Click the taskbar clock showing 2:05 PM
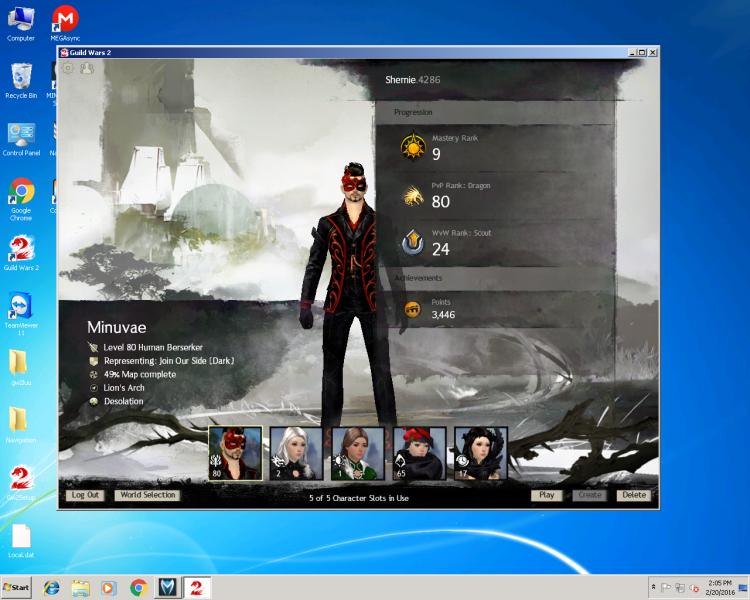Viewport: 750px width, 600px height. click(720, 588)
